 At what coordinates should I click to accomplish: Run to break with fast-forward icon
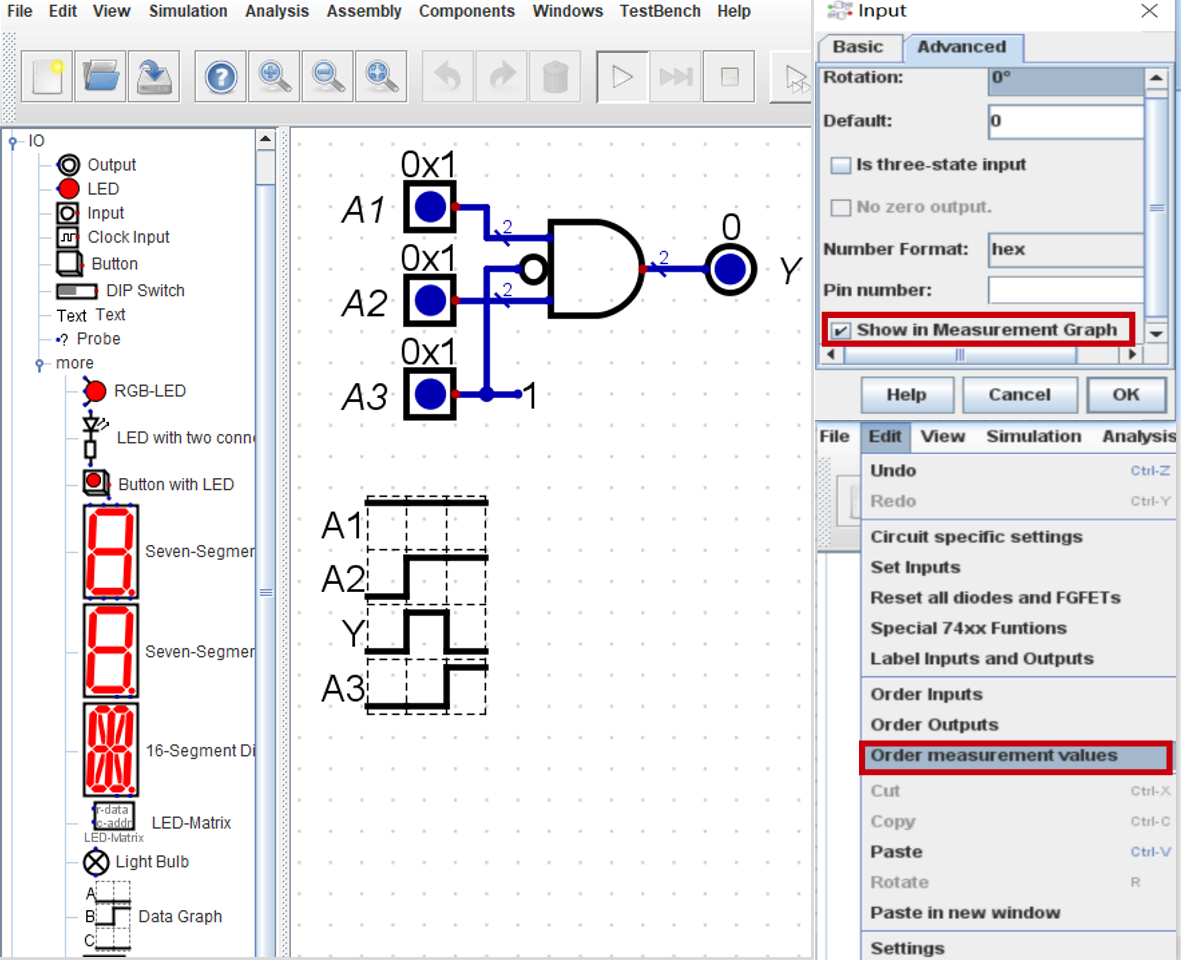click(x=675, y=76)
